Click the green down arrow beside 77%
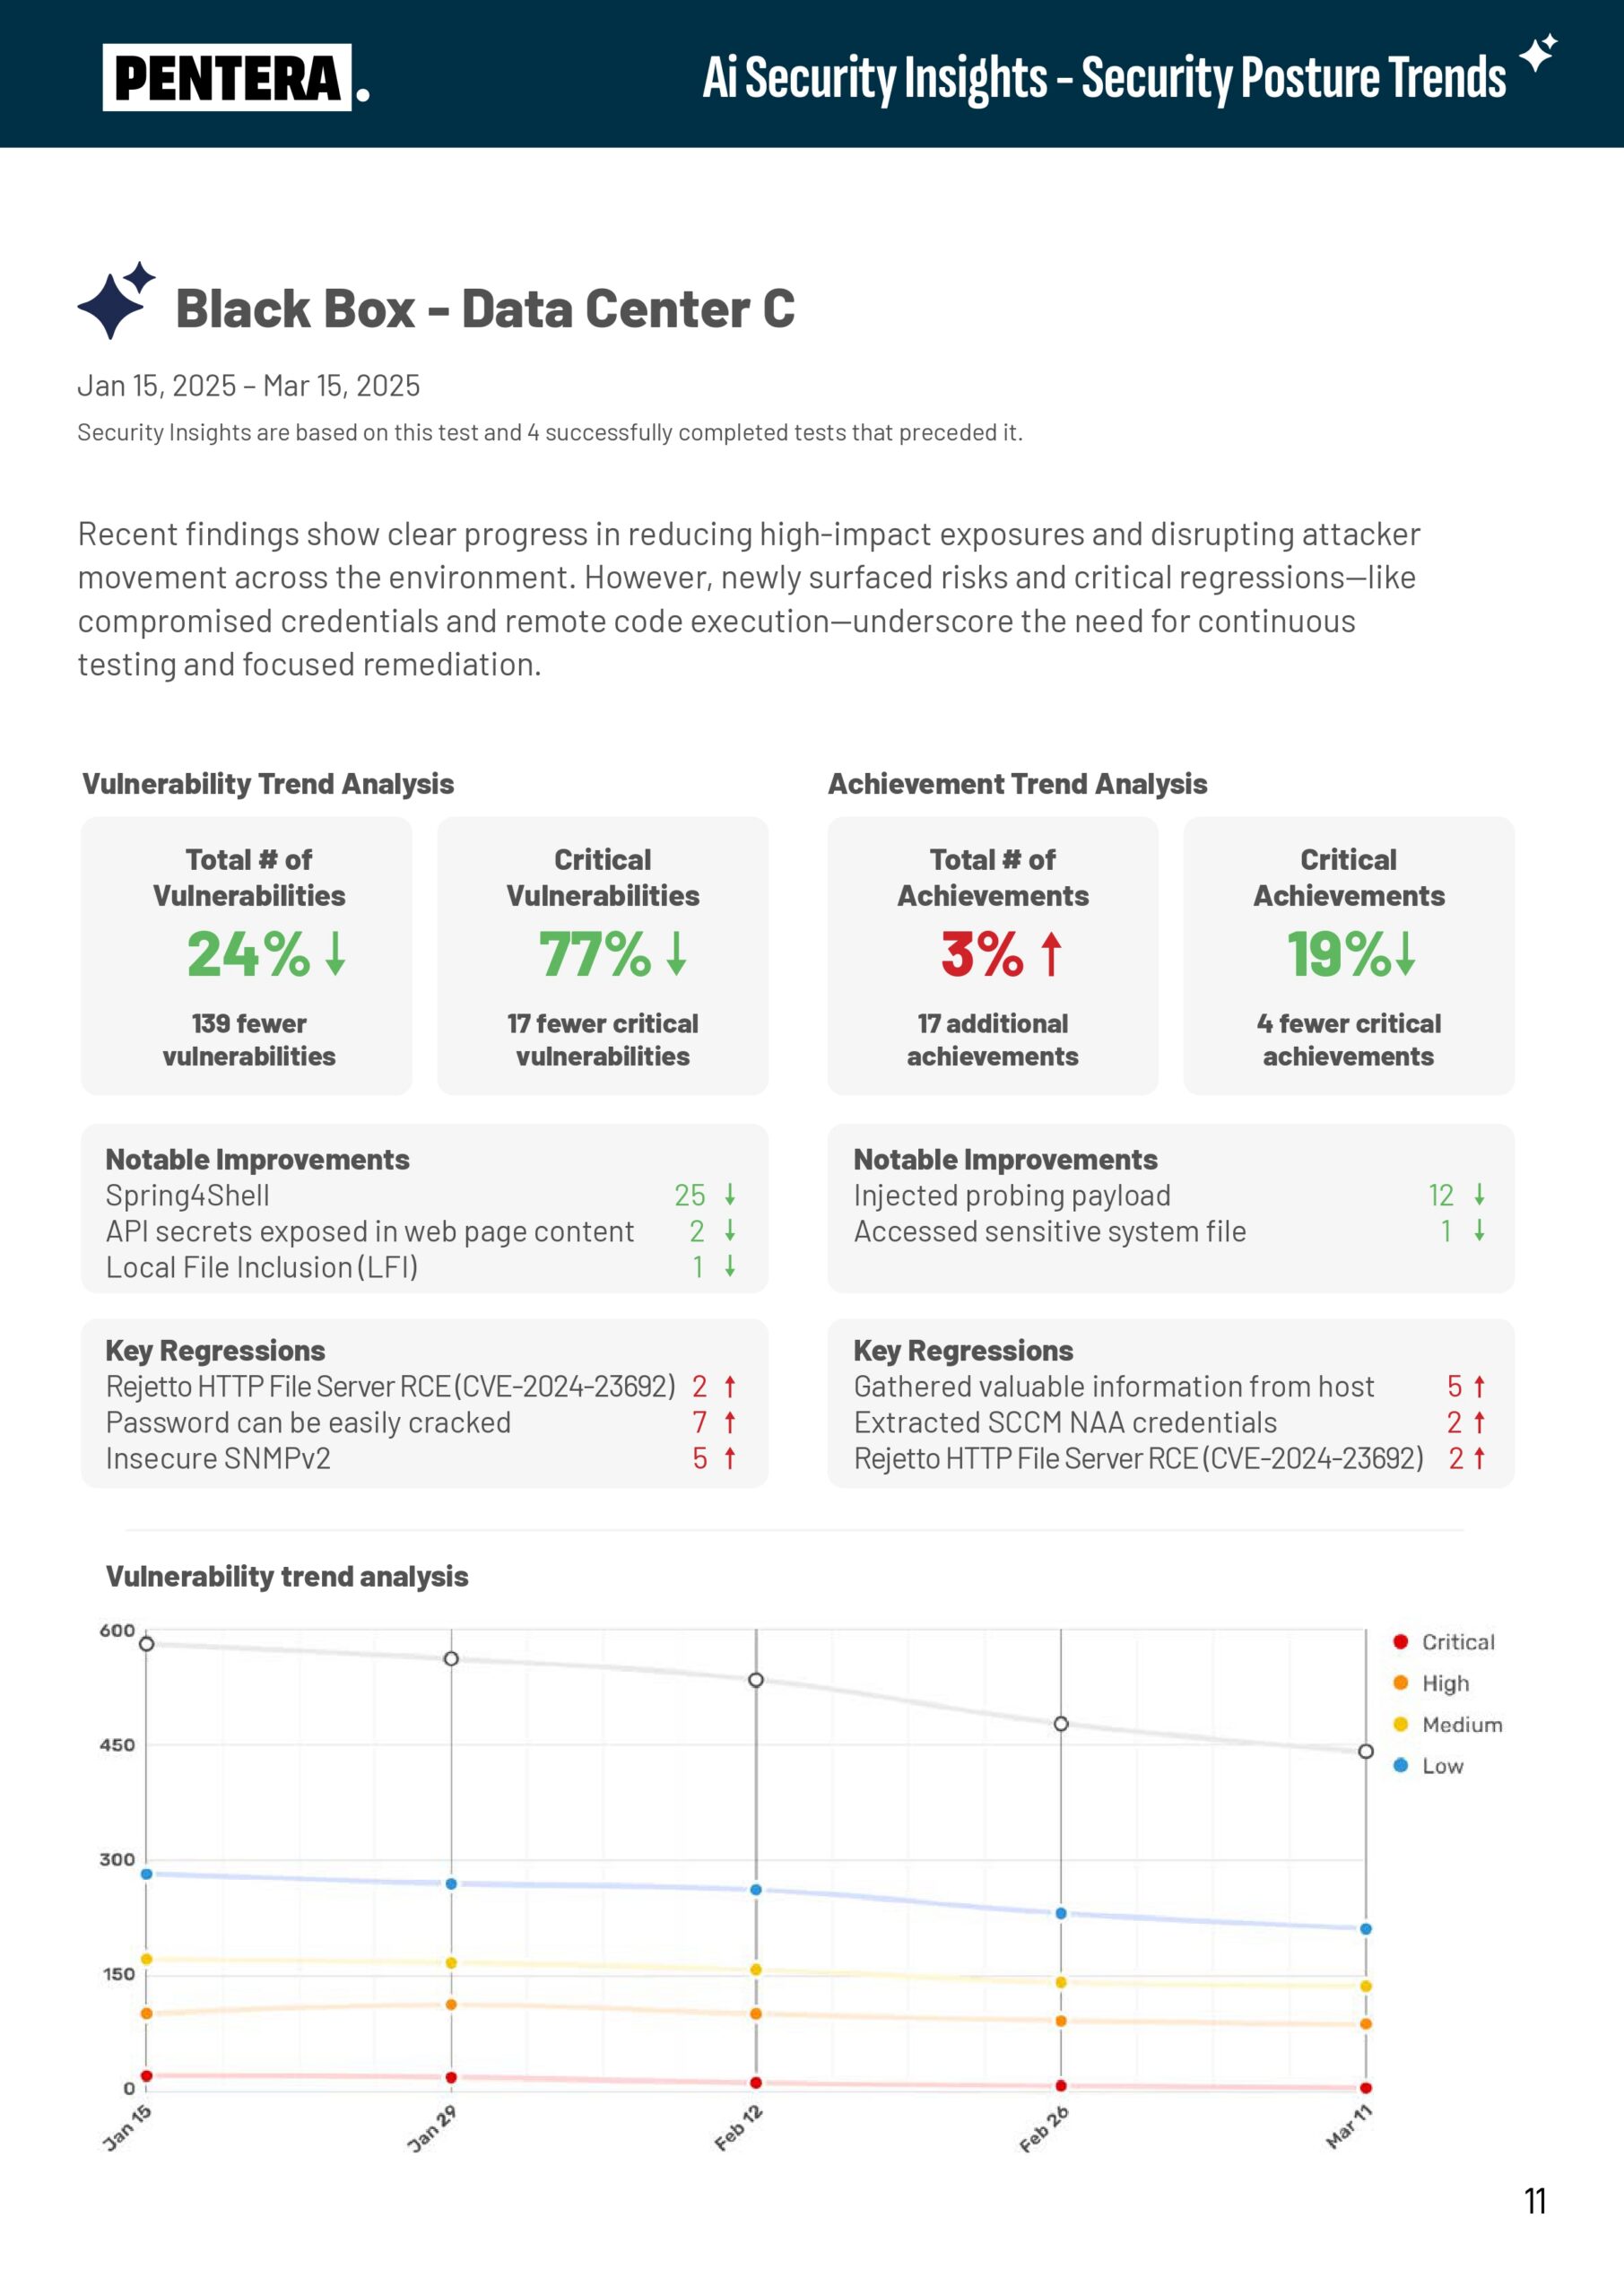Image resolution: width=1624 pixels, height=2296 pixels. (677, 953)
